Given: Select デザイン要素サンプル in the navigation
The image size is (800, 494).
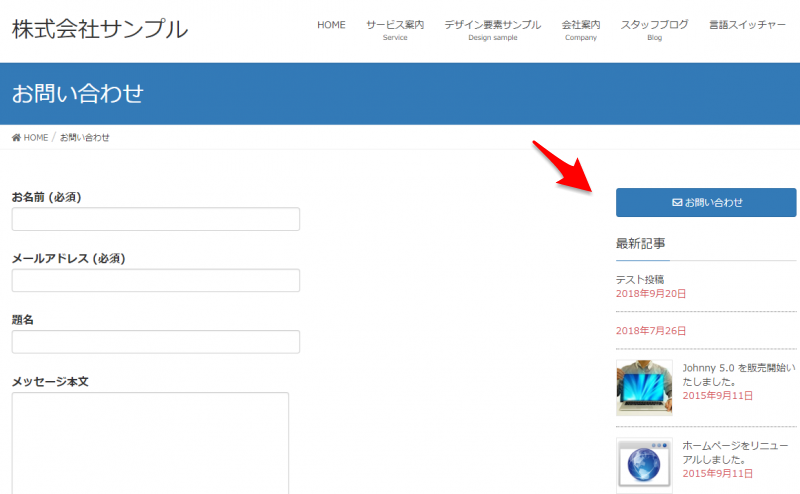Looking at the screenshot, I should click(493, 29).
